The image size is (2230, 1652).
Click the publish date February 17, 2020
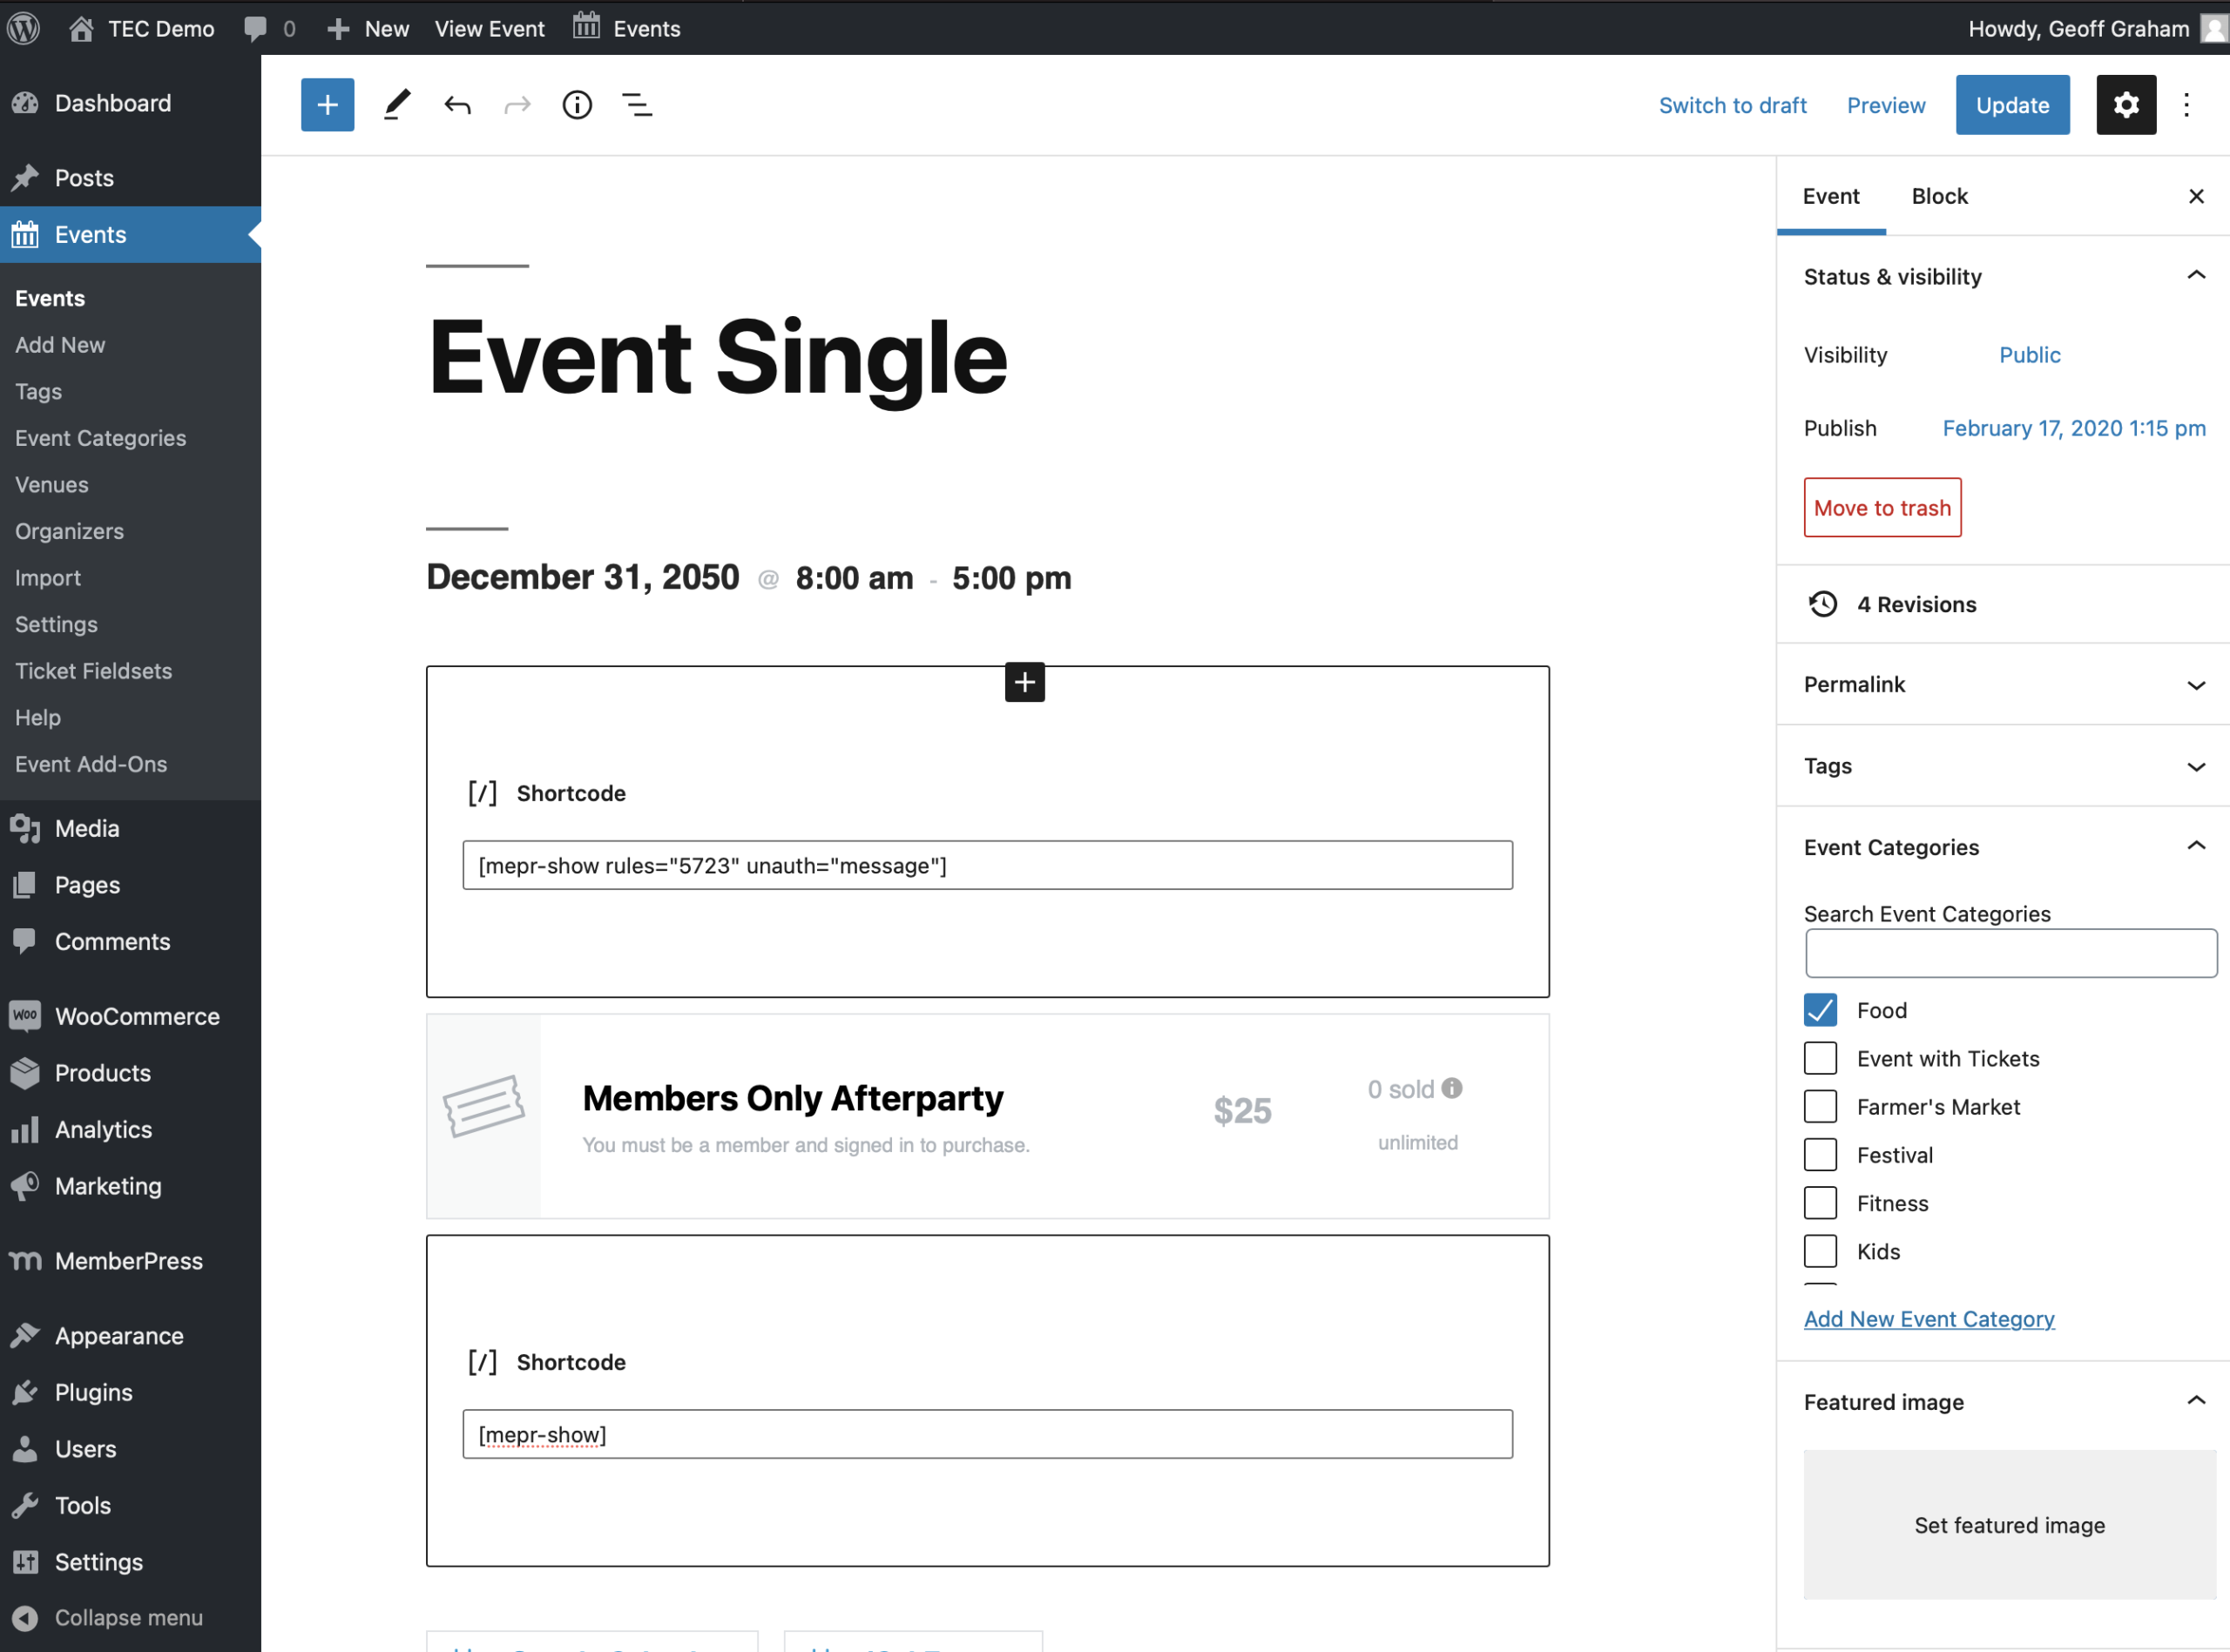(2074, 428)
